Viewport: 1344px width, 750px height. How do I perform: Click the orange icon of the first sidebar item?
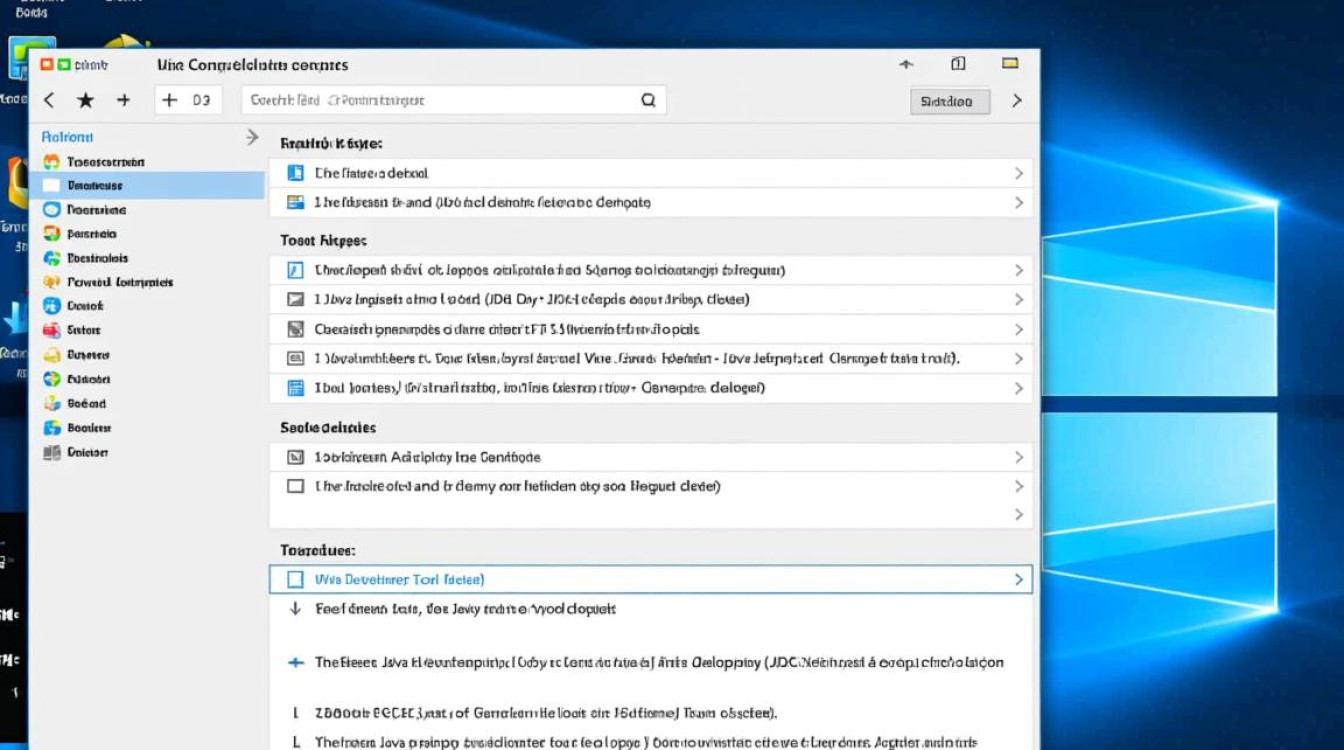pyautogui.click(x=52, y=162)
